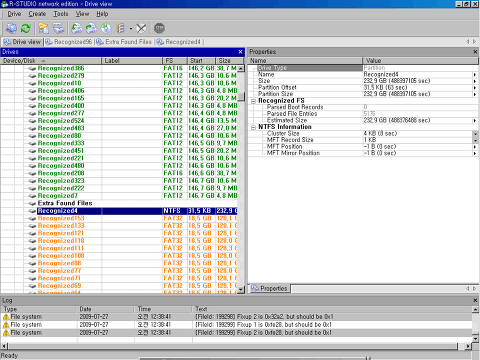Image resolution: width=480 pixels, height=360 pixels.
Task: Close the Log panel
Action: pos(475,300)
